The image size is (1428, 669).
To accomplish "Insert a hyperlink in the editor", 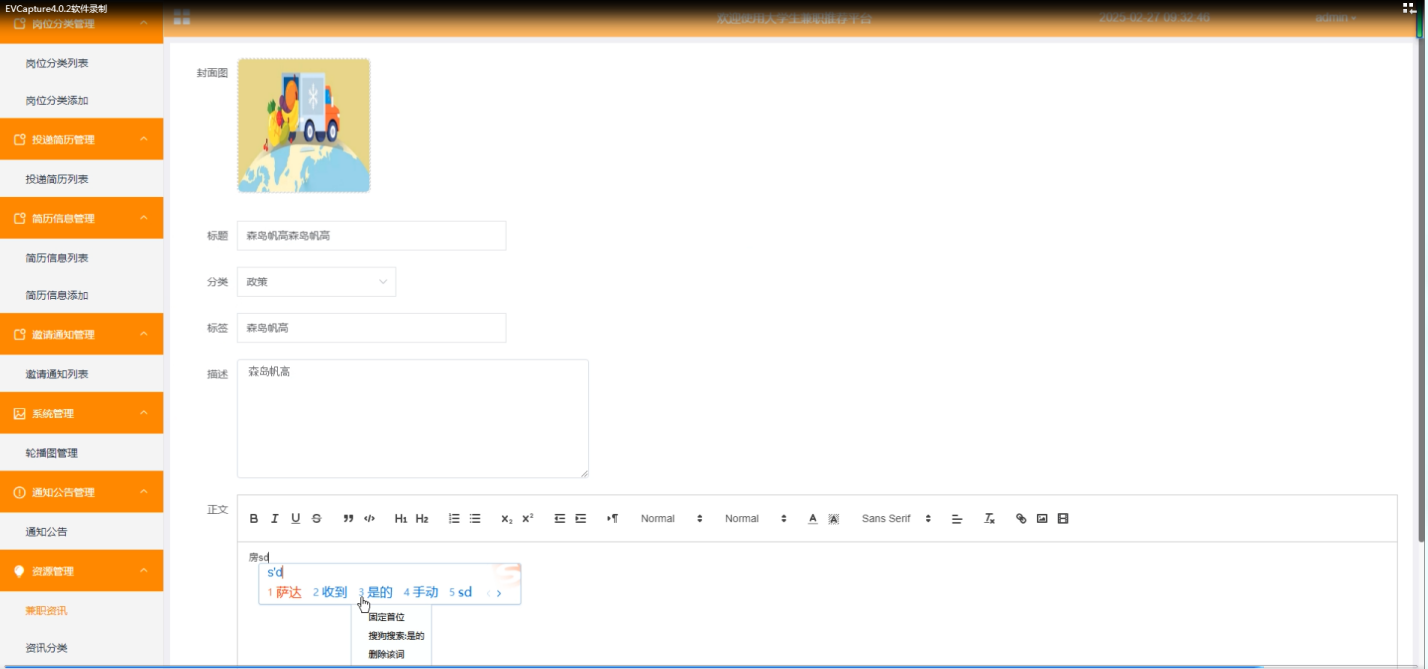I will [1021, 519].
